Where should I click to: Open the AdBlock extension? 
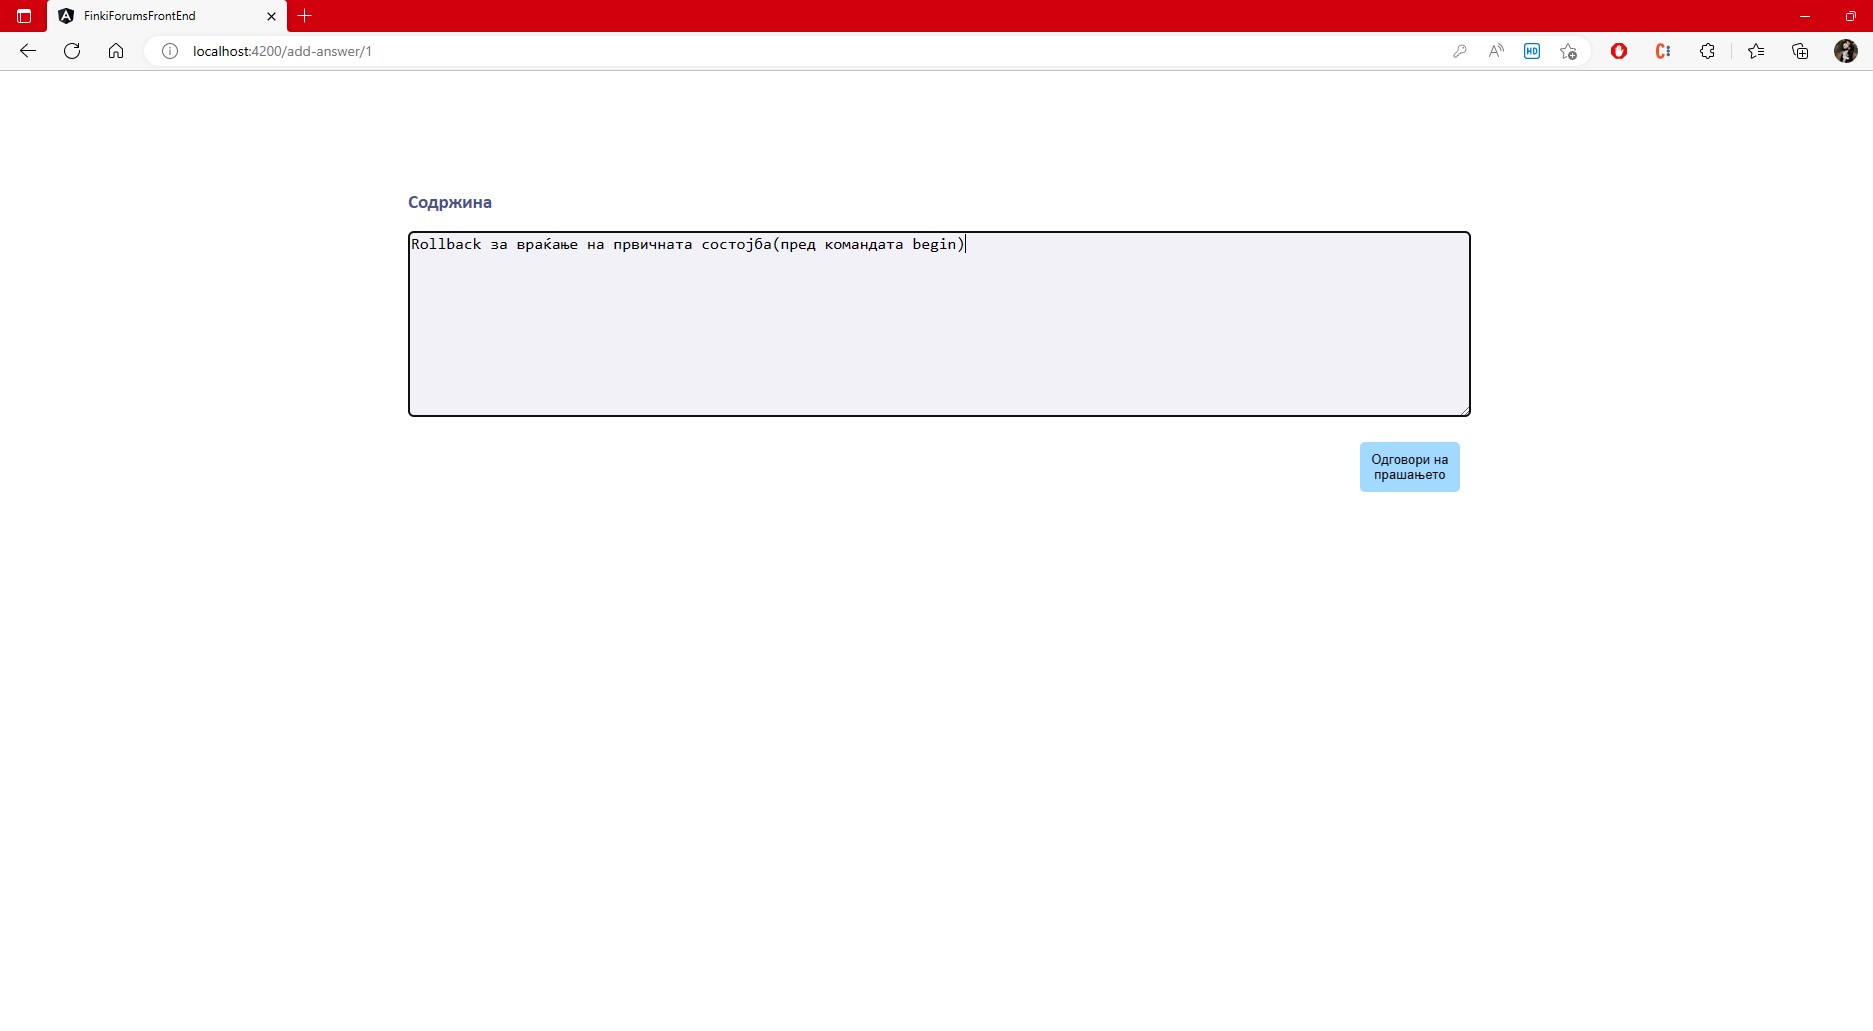(x=1619, y=51)
